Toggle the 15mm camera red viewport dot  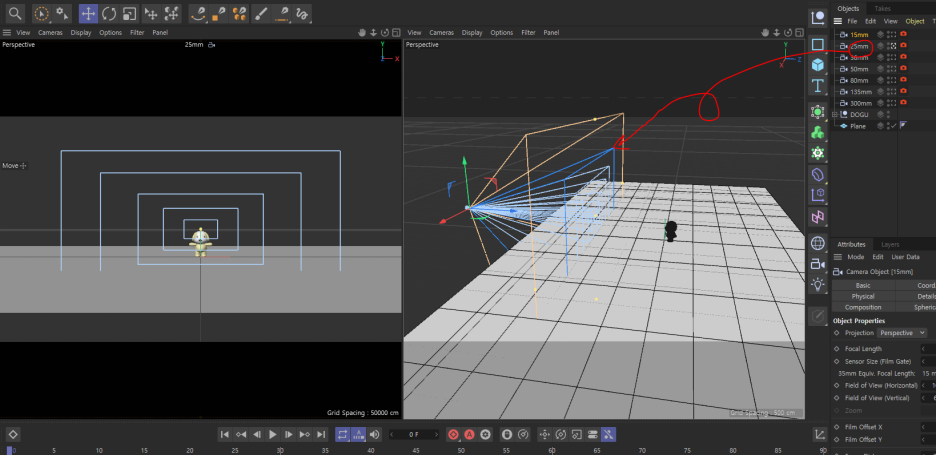tap(903, 35)
